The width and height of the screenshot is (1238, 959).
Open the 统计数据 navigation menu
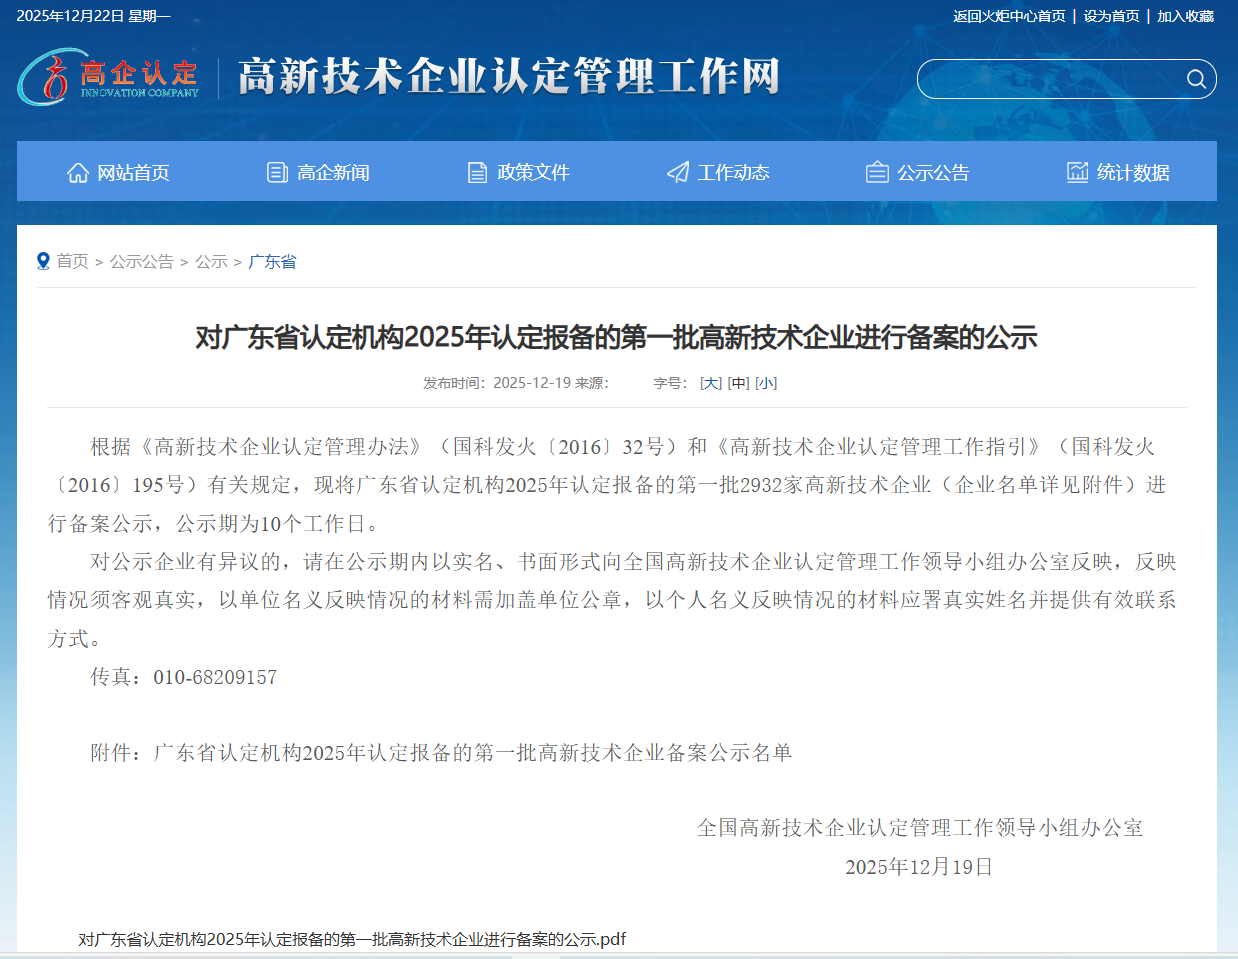point(1133,173)
